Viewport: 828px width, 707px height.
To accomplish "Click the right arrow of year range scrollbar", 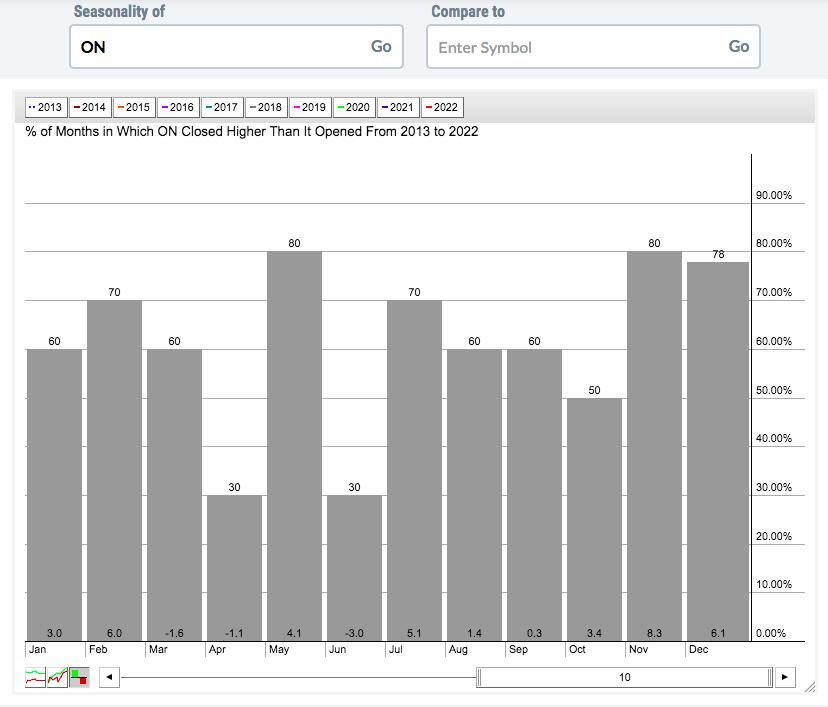I will coord(785,677).
